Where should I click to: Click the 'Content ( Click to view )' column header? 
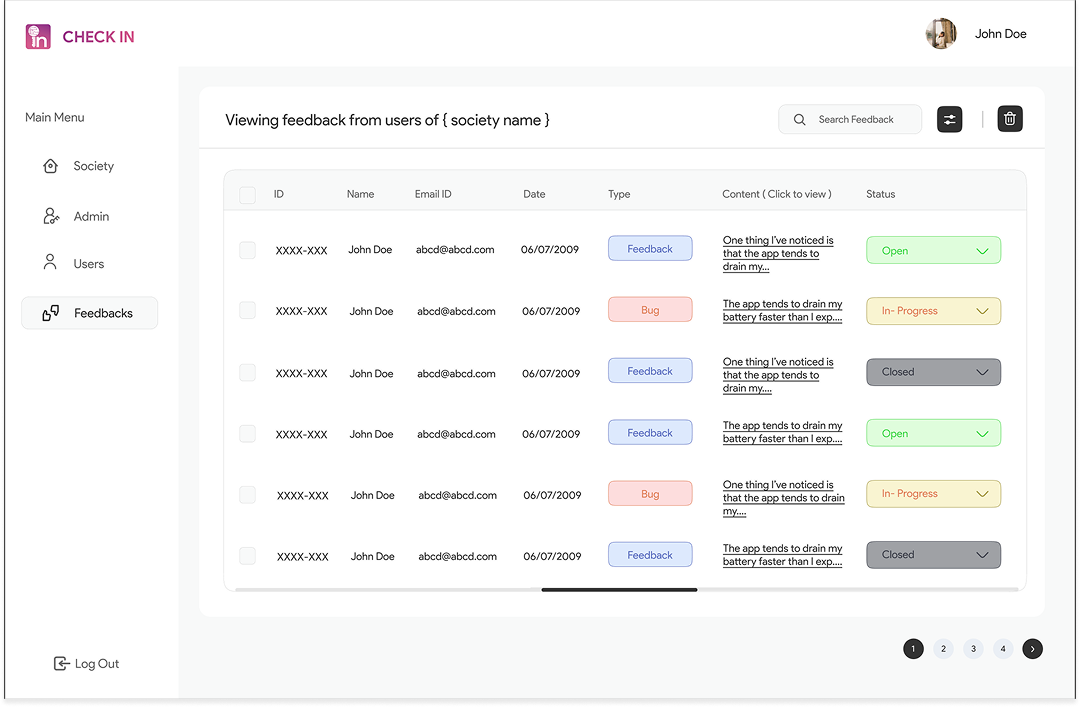777,194
